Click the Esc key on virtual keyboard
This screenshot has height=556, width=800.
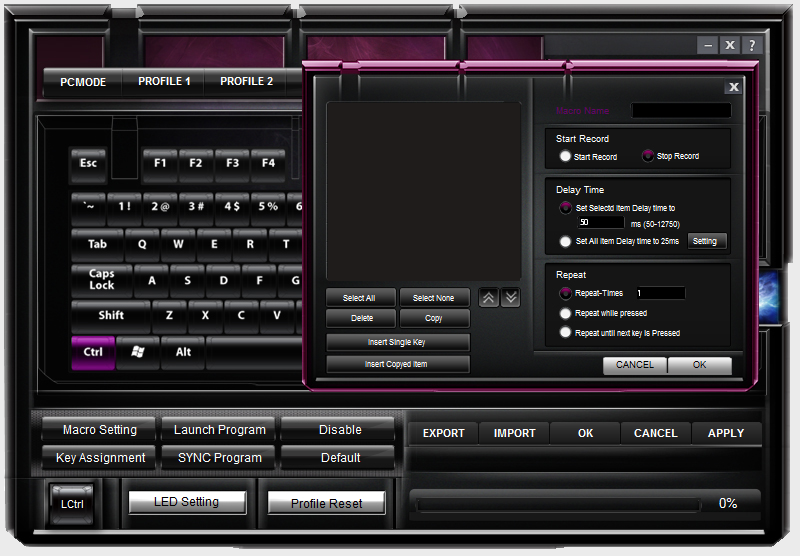tap(88, 163)
